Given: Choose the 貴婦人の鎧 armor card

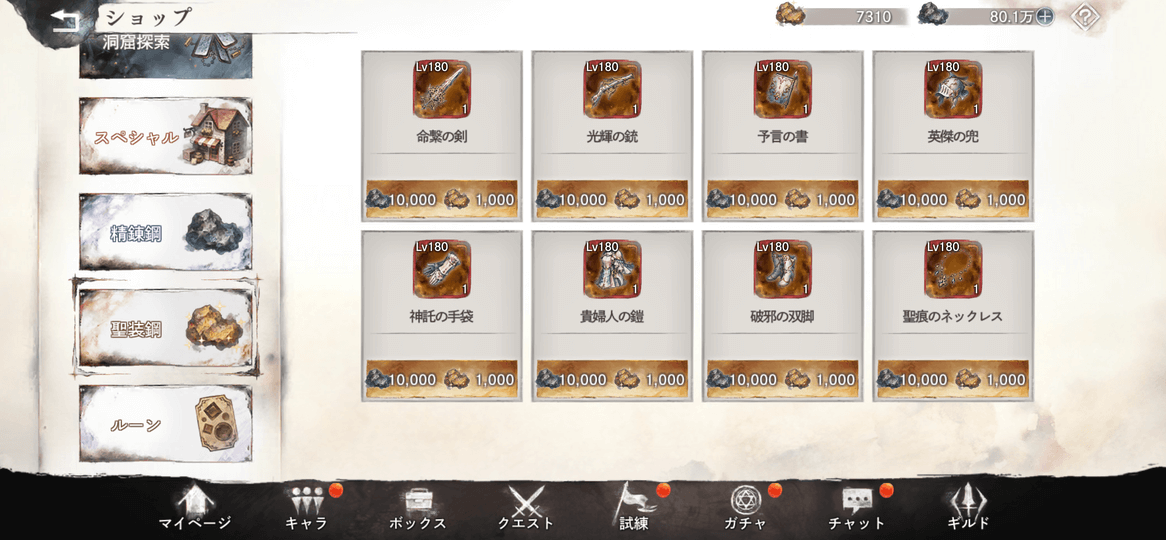Looking at the screenshot, I should pos(612,316).
